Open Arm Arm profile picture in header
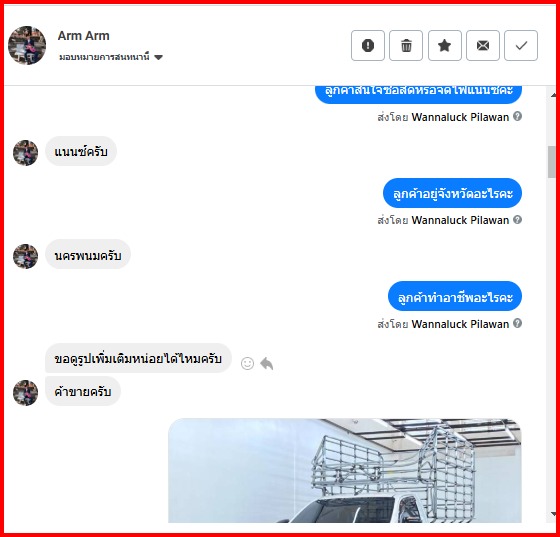This screenshot has height=537, width=560. pyautogui.click(x=27, y=45)
